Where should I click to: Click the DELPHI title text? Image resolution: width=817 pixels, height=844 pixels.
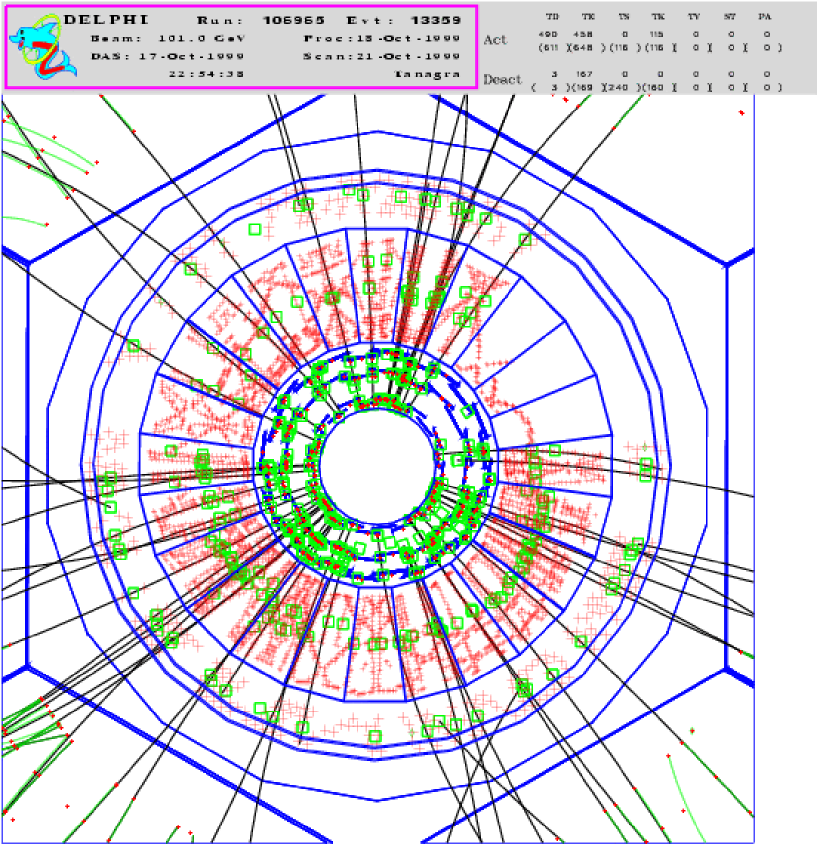pyautogui.click(x=94, y=19)
